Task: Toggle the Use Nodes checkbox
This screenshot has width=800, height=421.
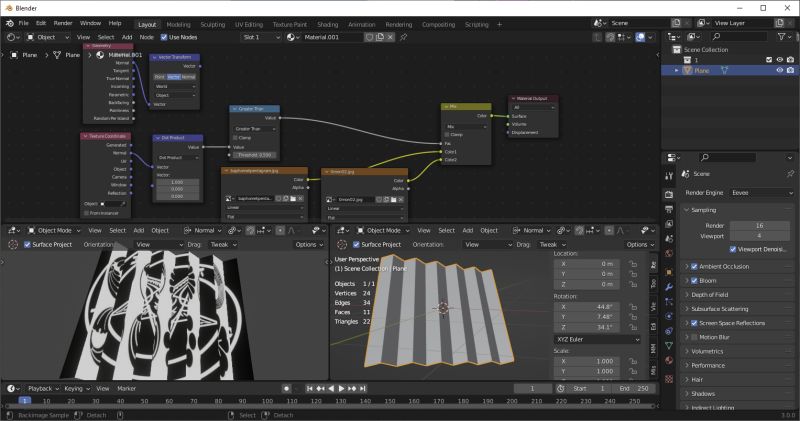Action: 164,37
